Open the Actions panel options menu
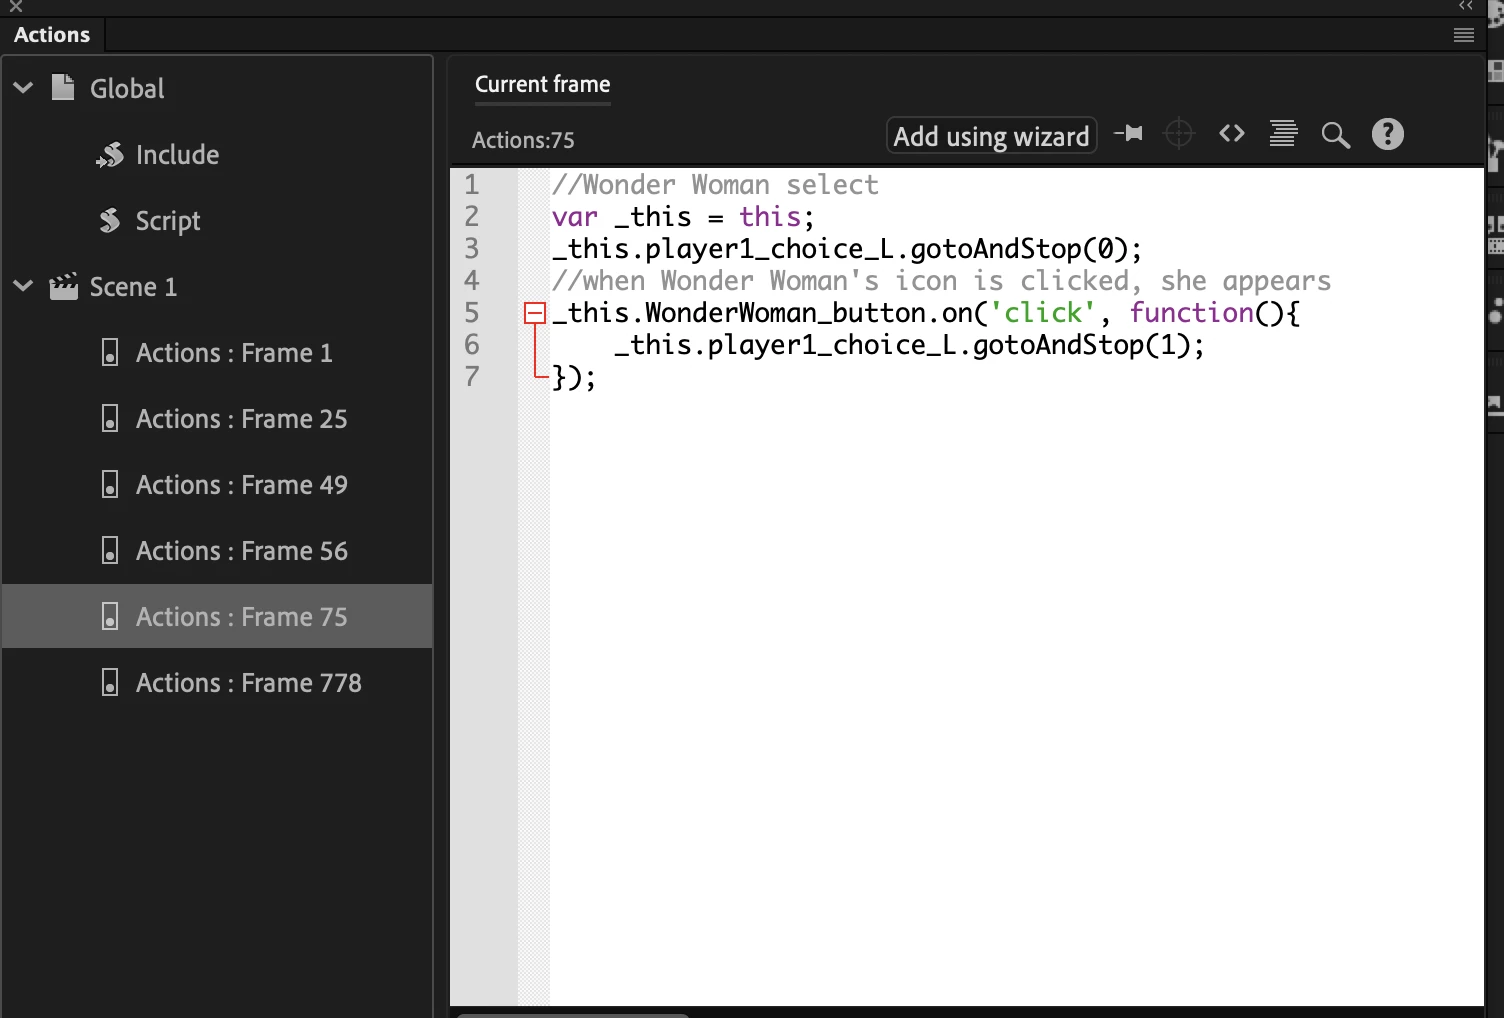The height and width of the screenshot is (1018, 1504). [x=1463, y=35]
